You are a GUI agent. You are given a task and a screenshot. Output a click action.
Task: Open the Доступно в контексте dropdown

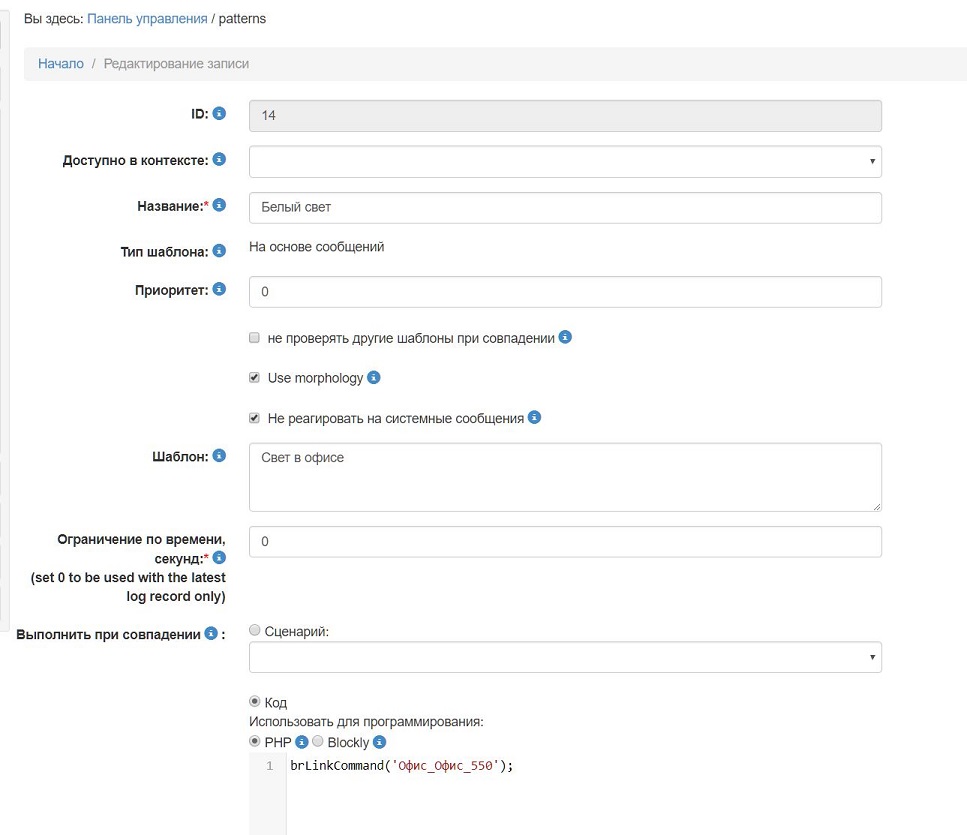pos(565,161)
